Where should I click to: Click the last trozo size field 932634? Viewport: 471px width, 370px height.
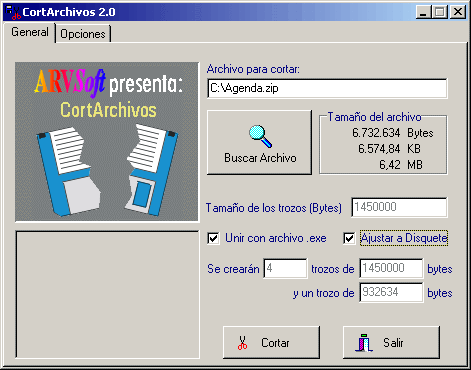click(x=391, y=292)
